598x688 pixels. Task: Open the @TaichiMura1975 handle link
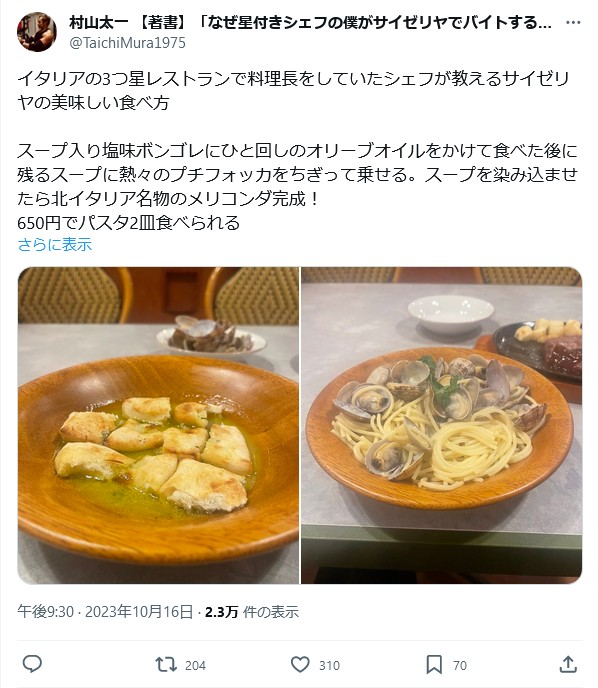127,43
